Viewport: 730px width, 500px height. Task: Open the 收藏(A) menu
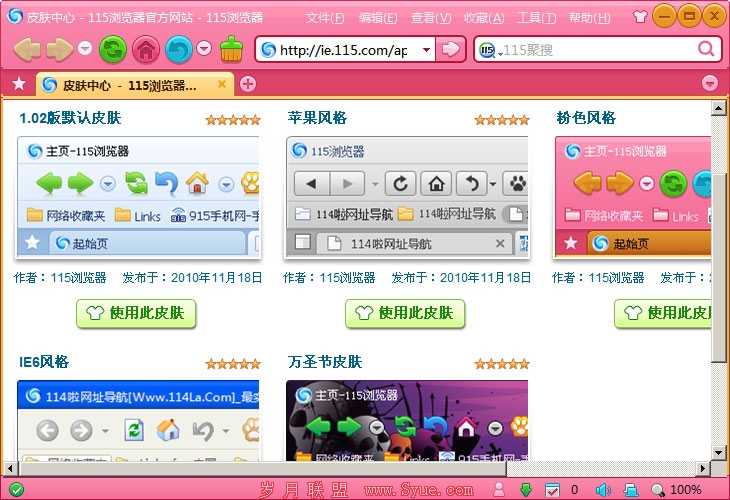point(484,18)
